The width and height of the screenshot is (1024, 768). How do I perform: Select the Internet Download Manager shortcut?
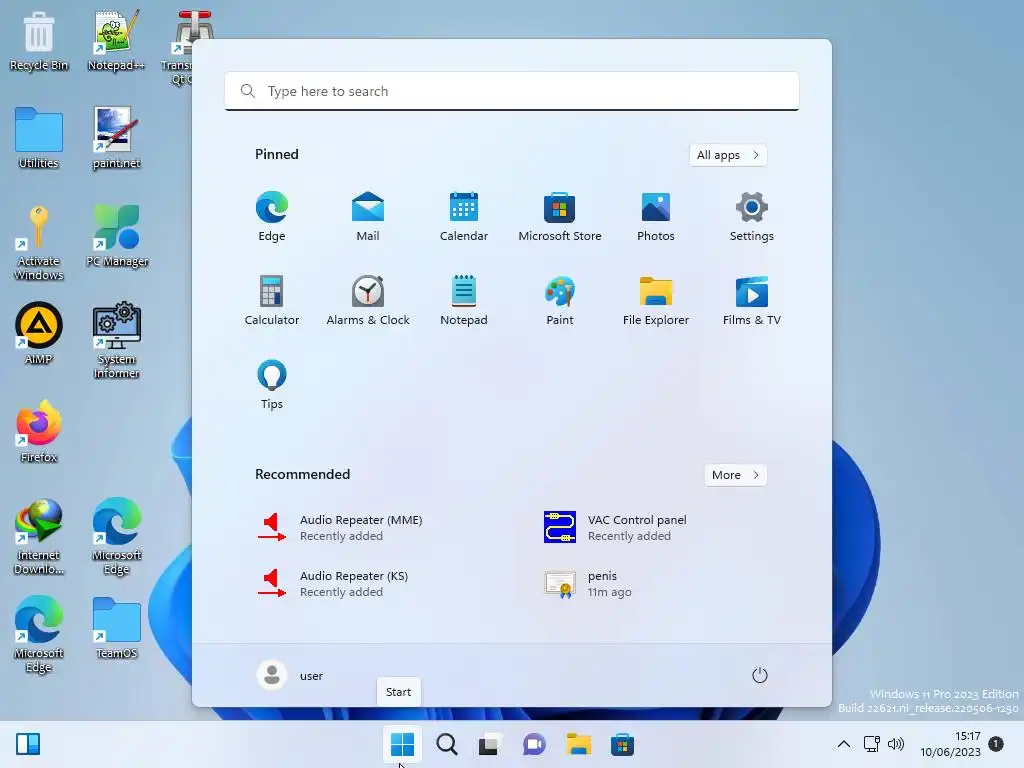pos(39,537)
